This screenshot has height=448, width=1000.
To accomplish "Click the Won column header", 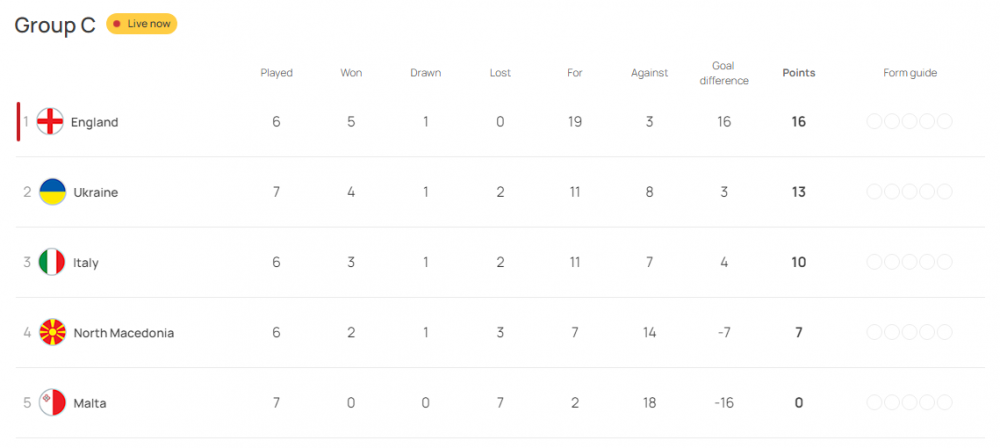I will click(x=351, y=73).
